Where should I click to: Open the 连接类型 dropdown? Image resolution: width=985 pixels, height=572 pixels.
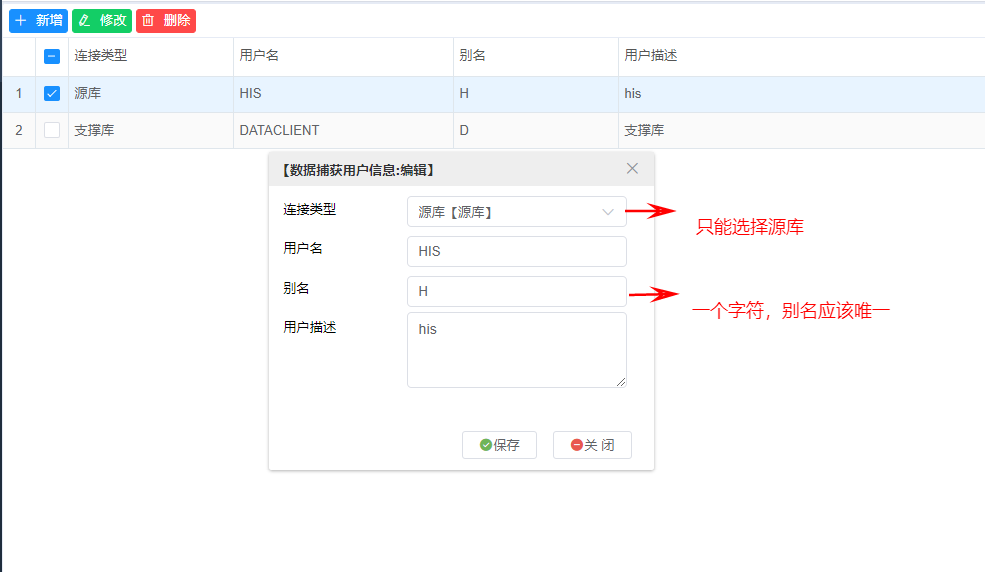click(517, 212)
